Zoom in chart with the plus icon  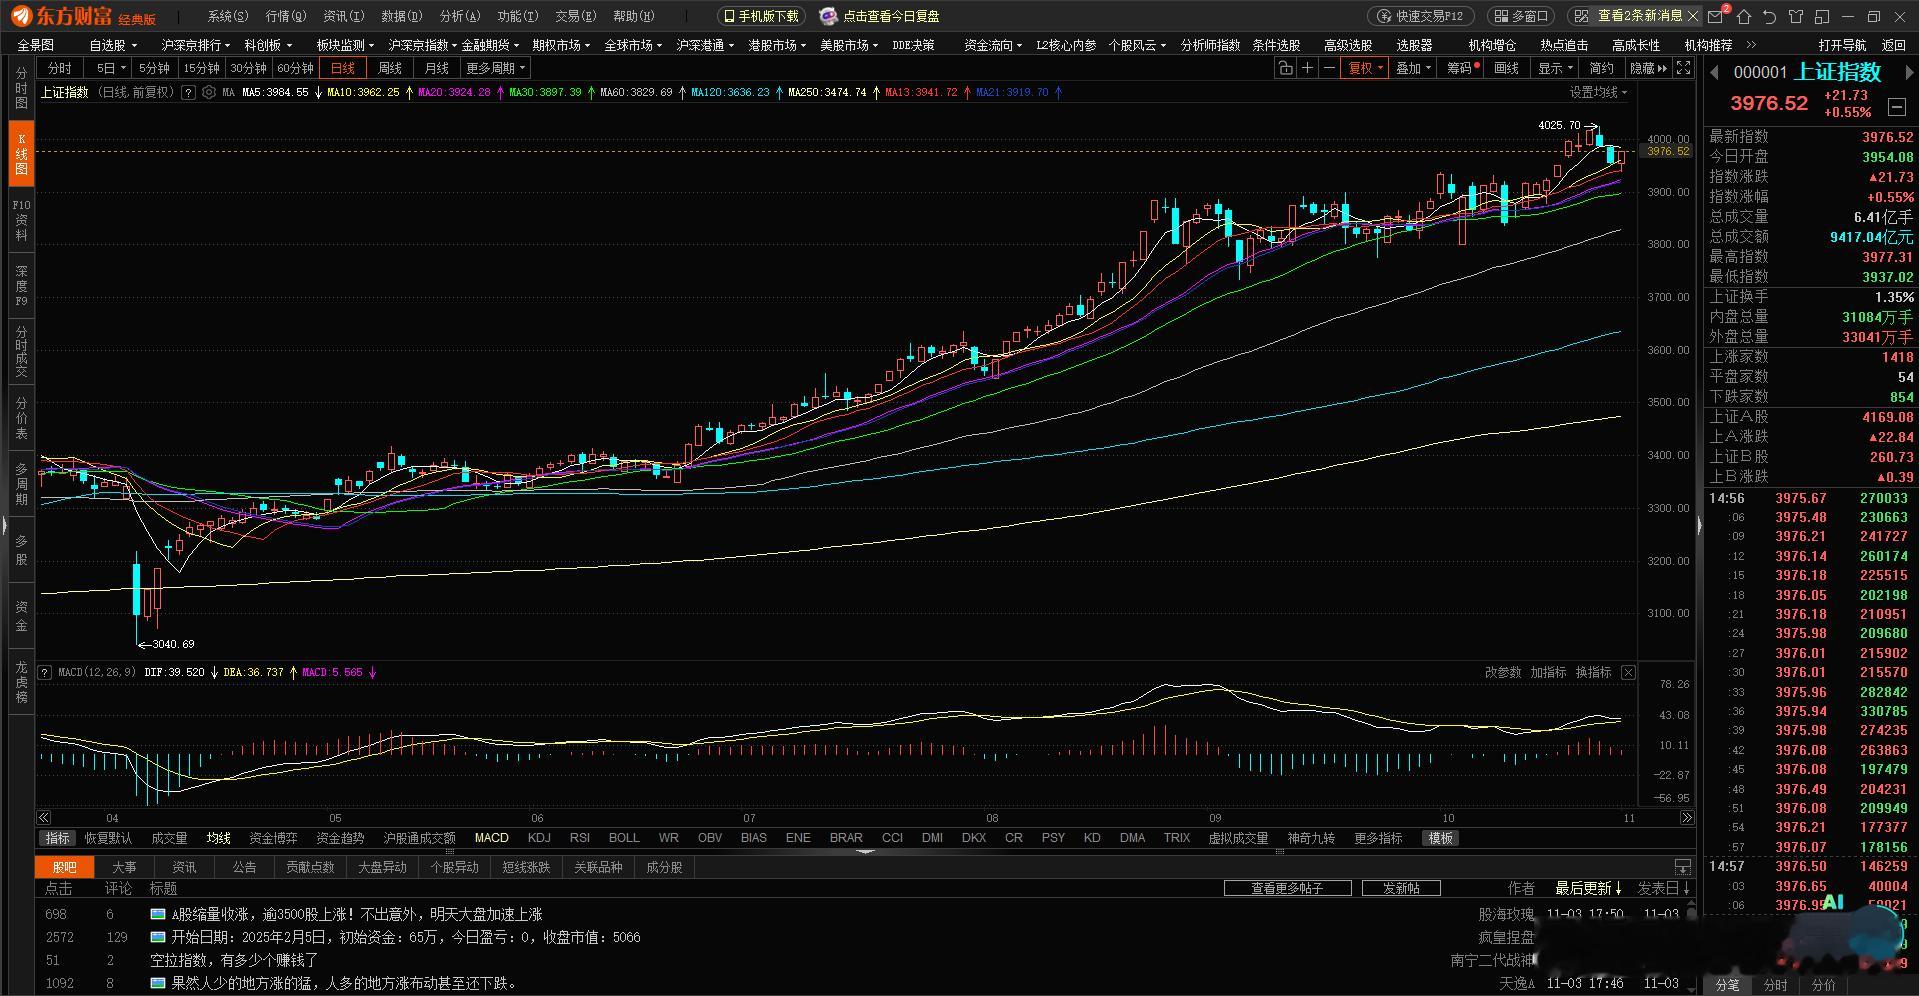[1307, 68]
